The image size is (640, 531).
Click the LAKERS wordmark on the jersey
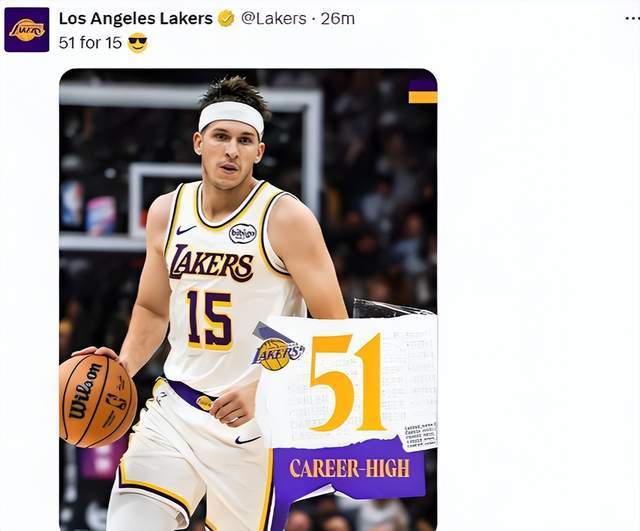pos(212,263)
